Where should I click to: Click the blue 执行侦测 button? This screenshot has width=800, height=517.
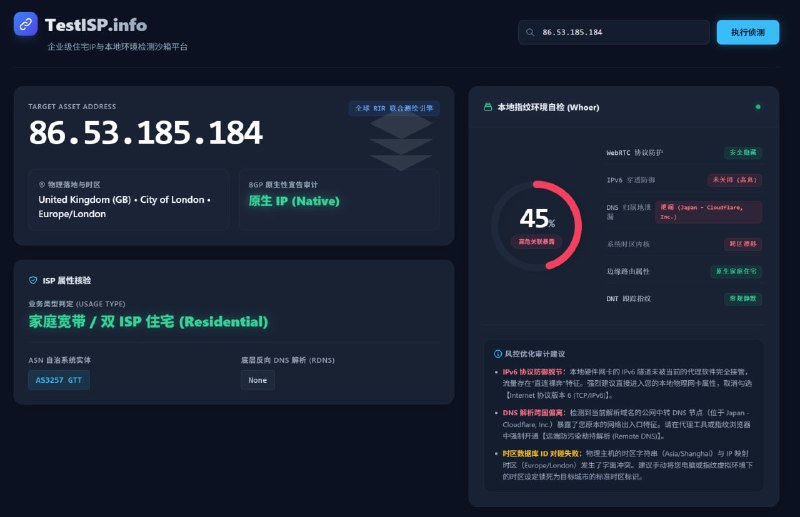[747, 32]
